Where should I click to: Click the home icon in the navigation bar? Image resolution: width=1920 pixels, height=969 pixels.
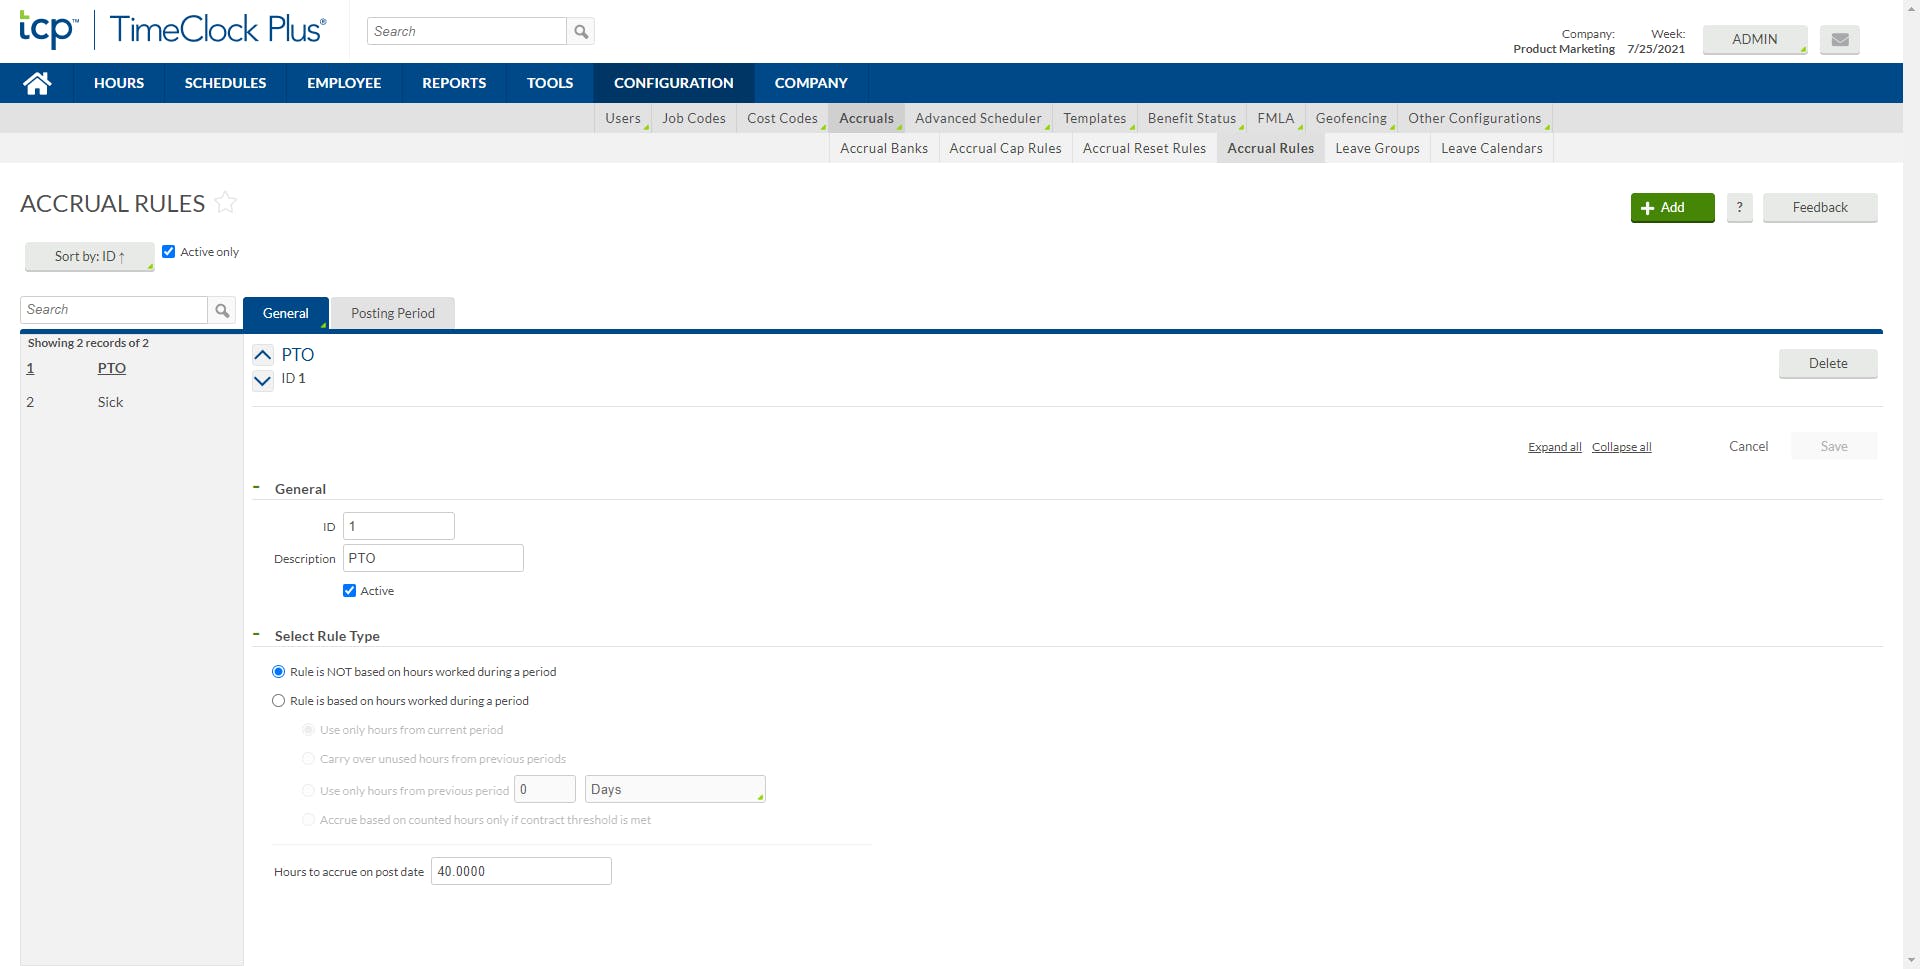[x=36, y=82]
